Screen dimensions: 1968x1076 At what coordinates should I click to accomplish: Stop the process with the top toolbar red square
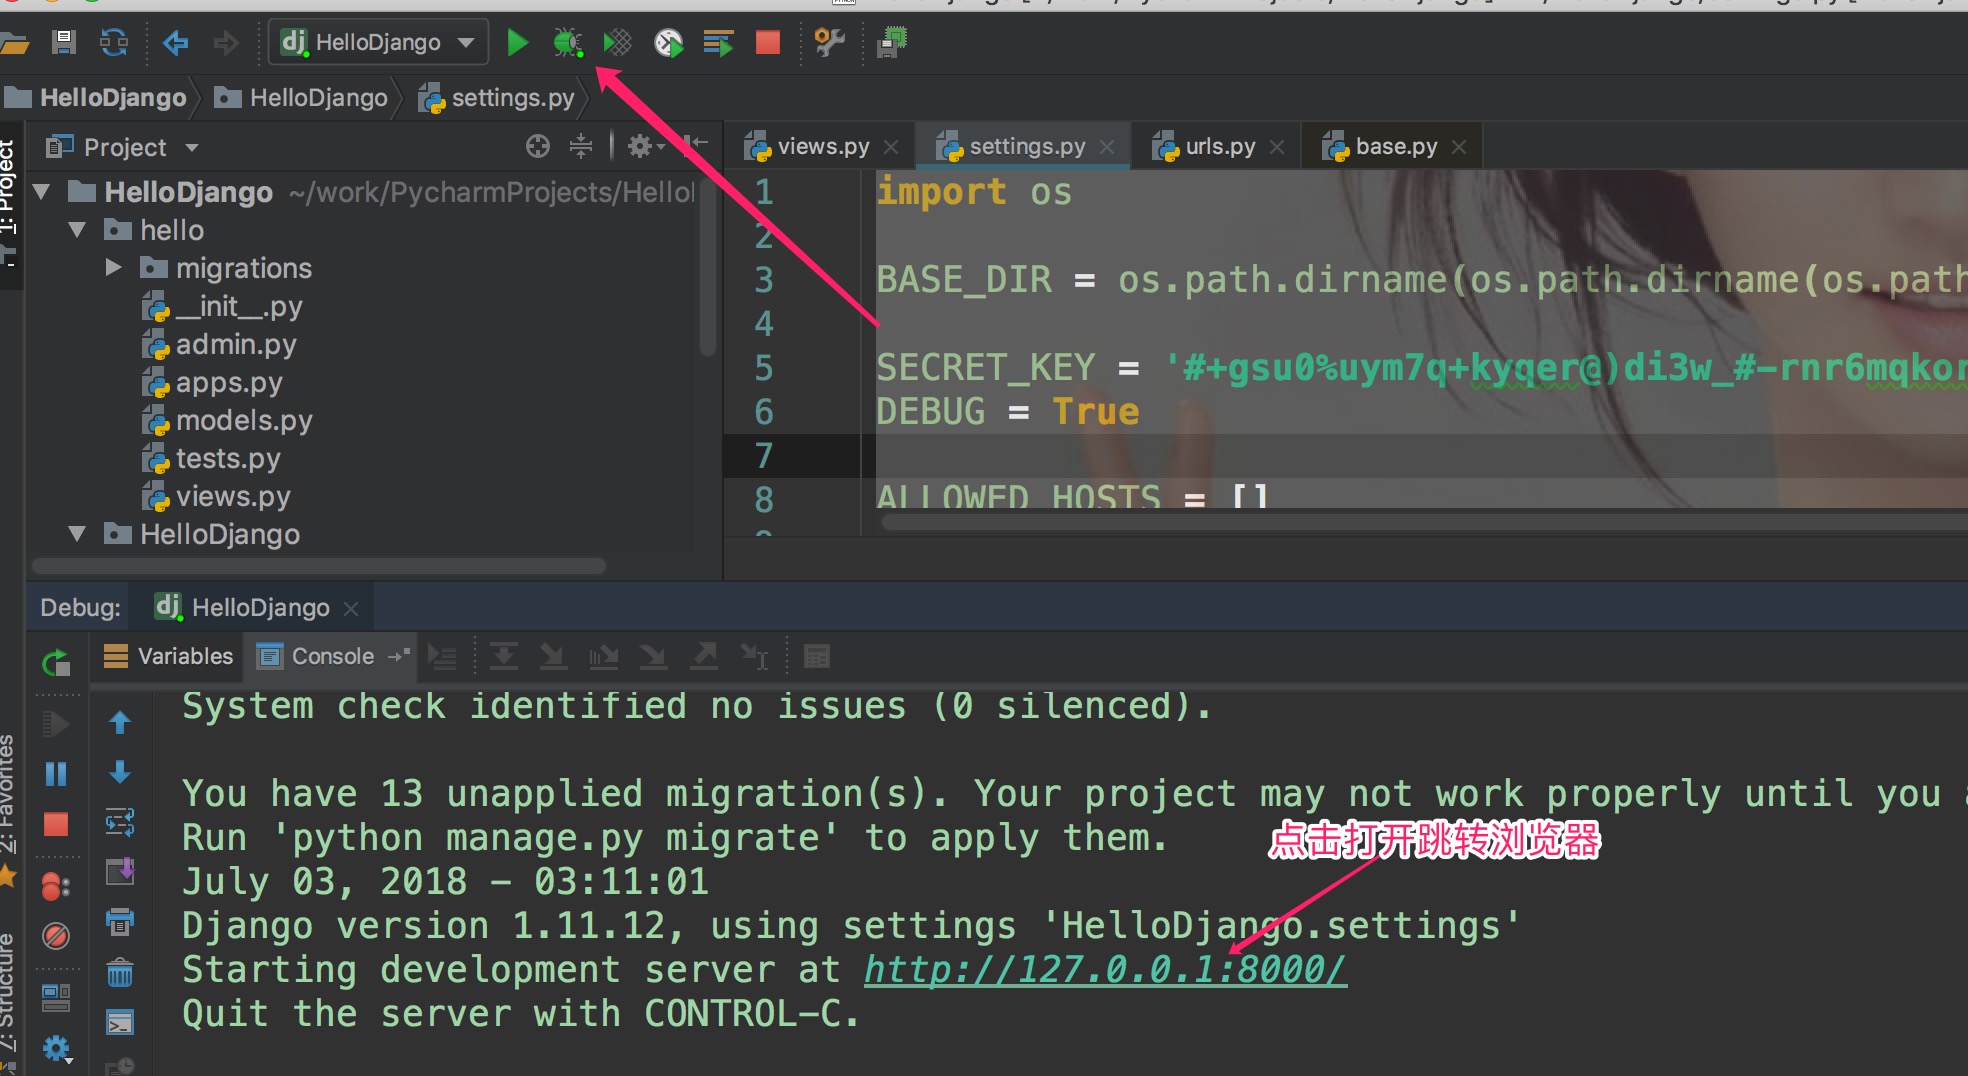pyautogui.click(x=768, y=42)
